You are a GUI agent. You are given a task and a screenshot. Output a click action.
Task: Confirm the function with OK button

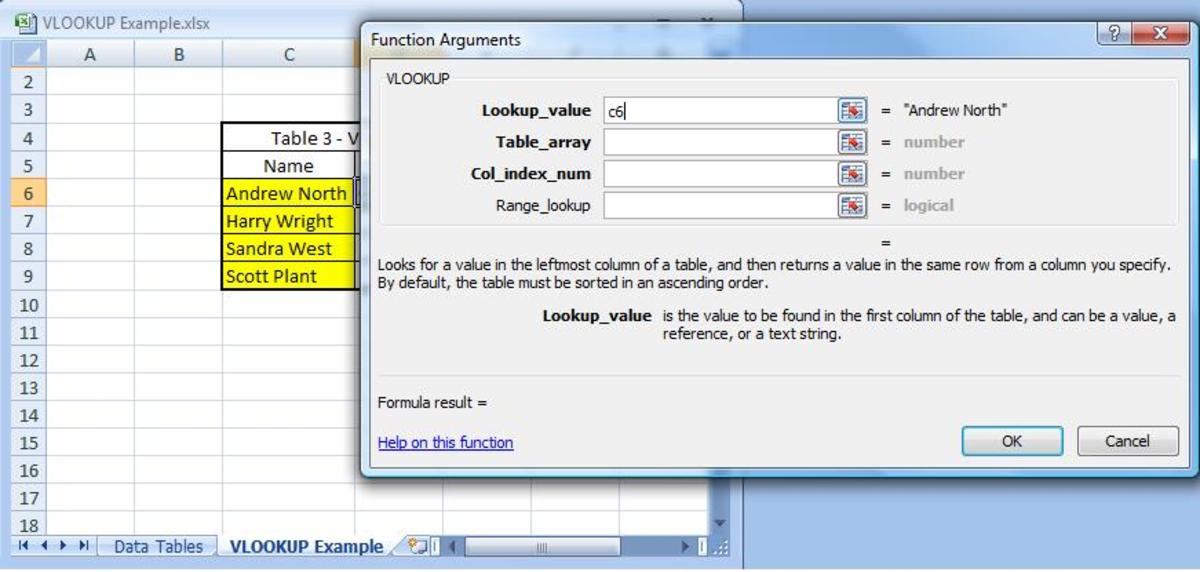tap(1012, 441)
